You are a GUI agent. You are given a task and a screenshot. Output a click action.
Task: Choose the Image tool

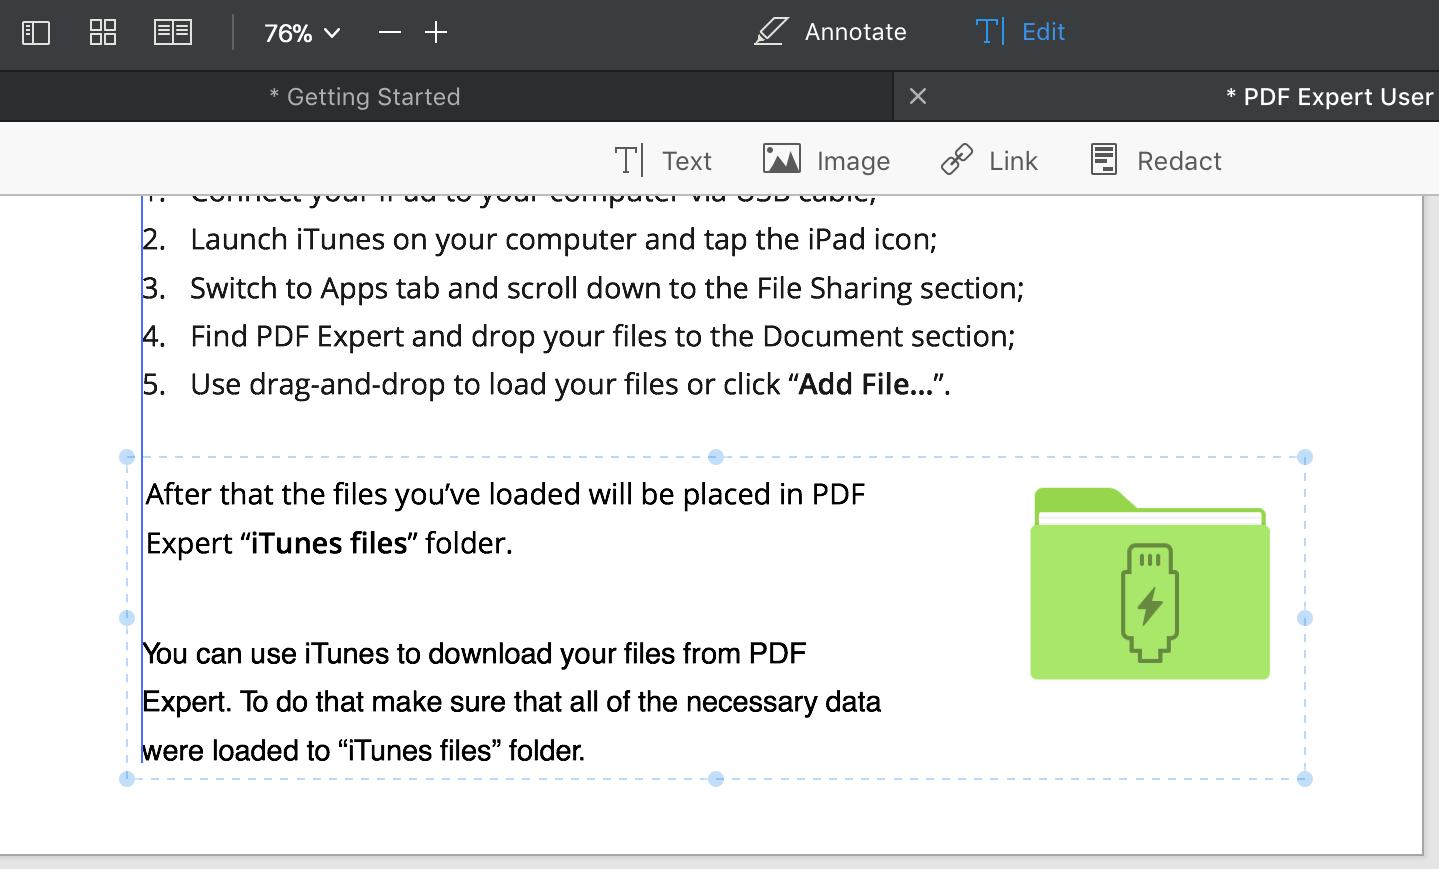(826, 161)
